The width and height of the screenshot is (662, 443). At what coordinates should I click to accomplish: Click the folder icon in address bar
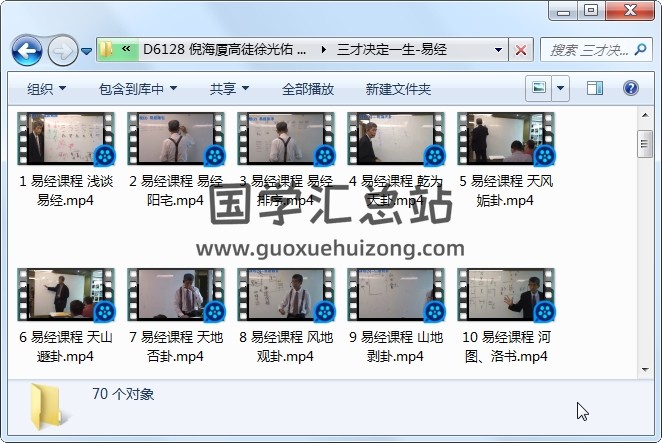pyautogui.click(x=106, y=49)
